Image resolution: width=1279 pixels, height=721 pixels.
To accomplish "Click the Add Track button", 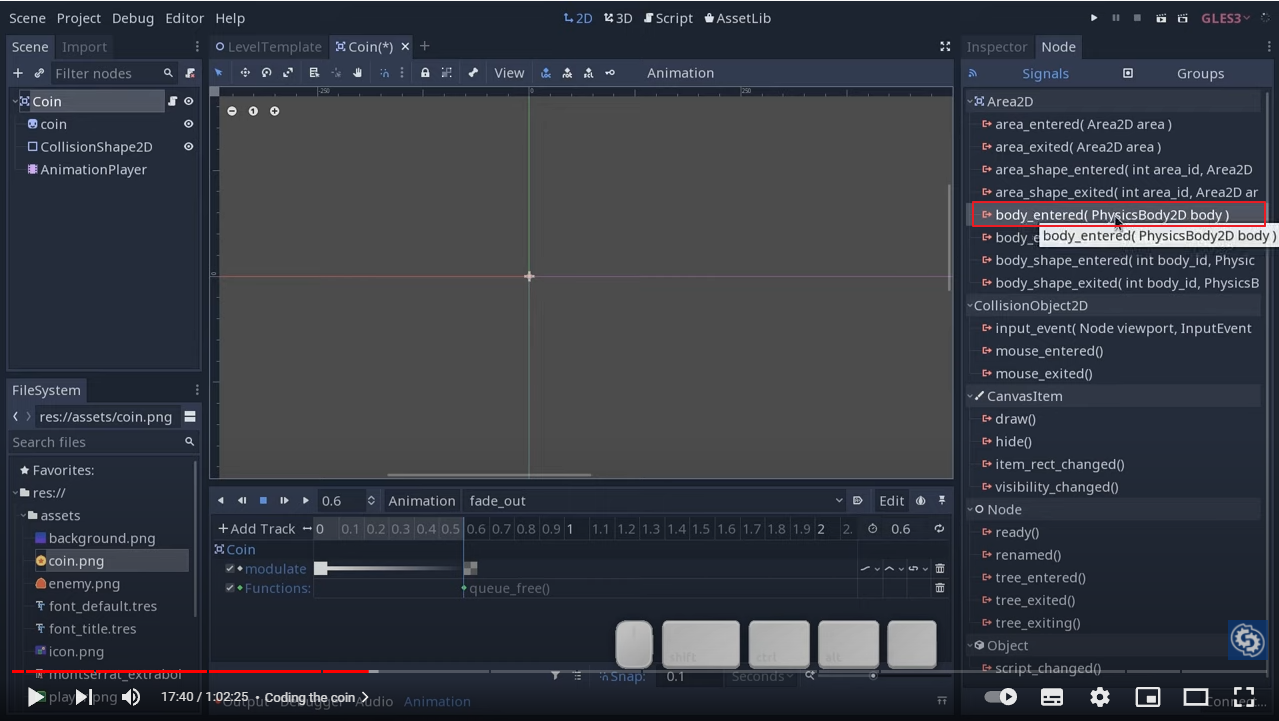I will click(x=257, y=529).
